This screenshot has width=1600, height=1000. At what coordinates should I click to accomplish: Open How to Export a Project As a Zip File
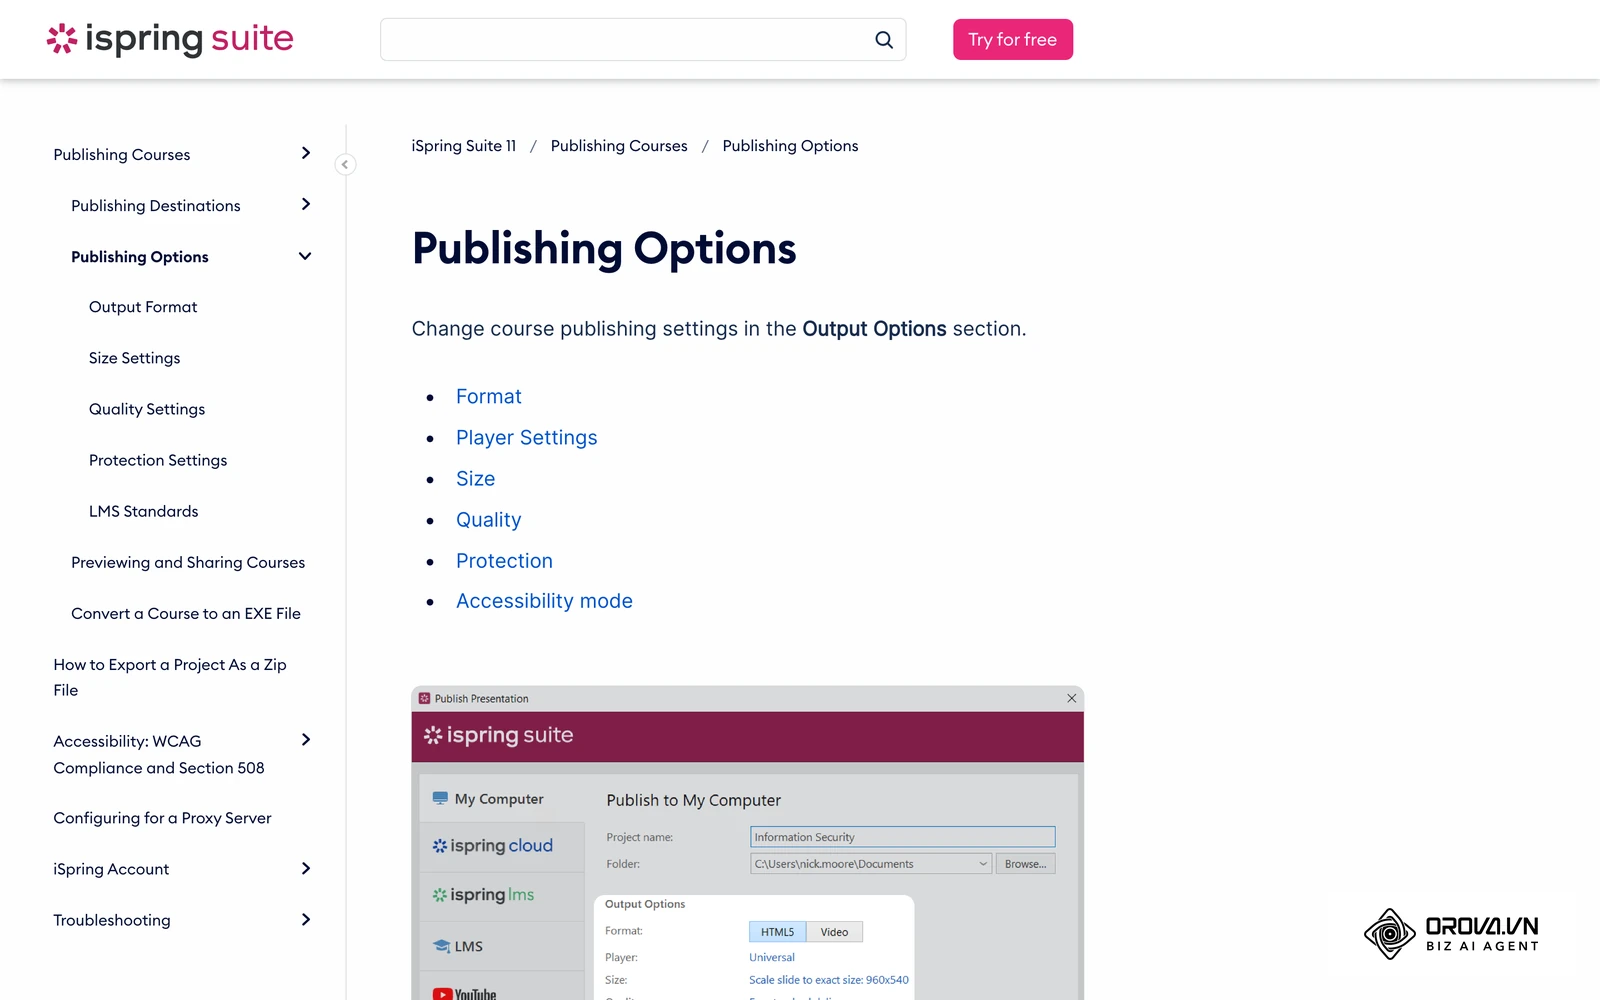pyautogui.click(x=170, y=677)
